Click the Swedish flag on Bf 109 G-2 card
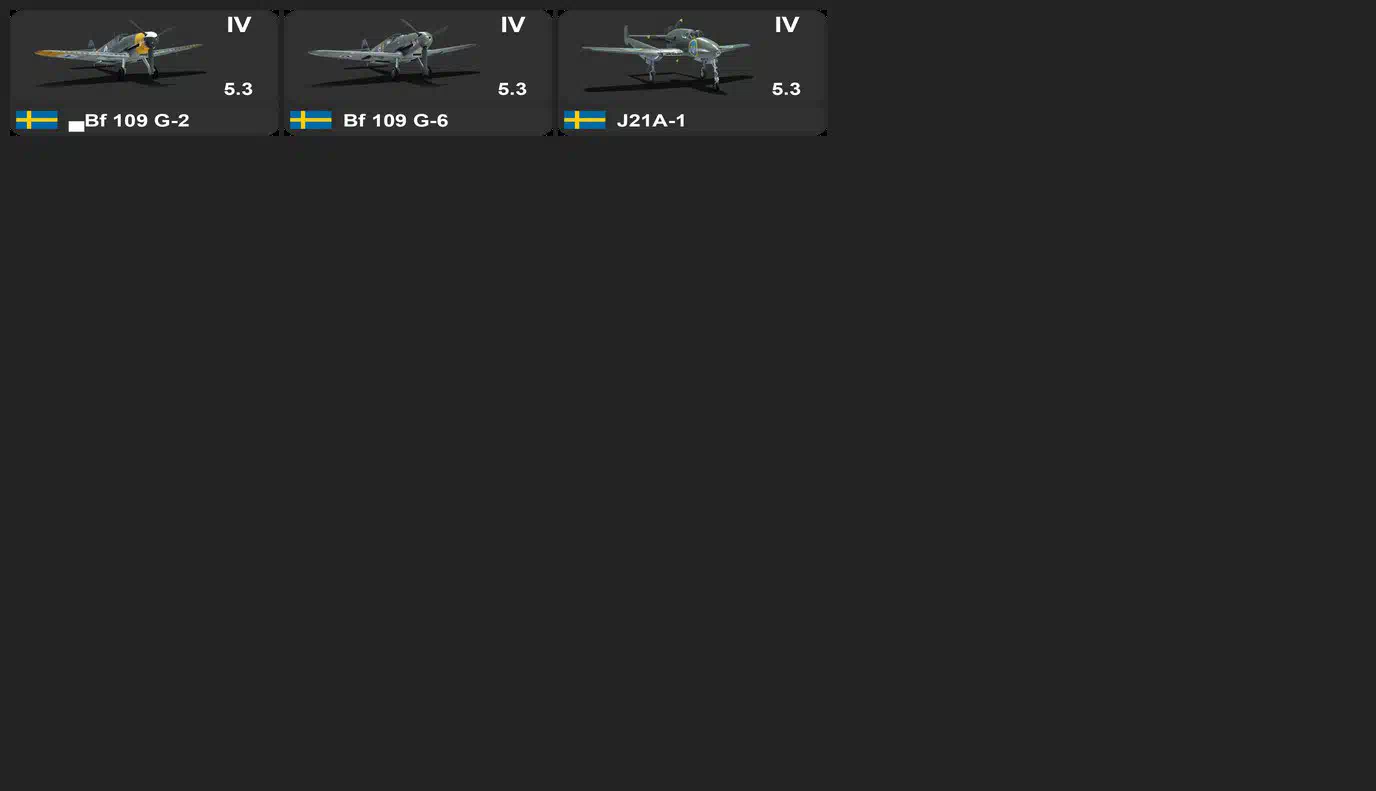The height and width of the screenshot is (791, 1376). (37, 120)
